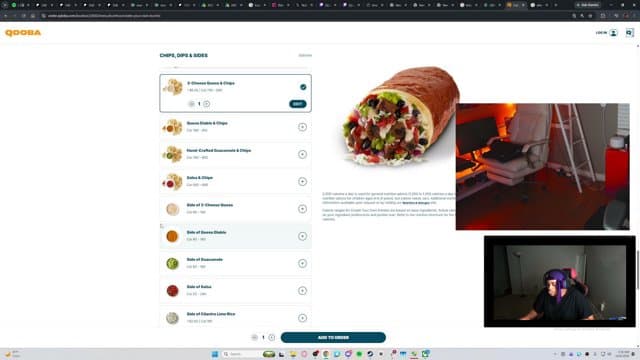Open the taskbar weather widget
The height and width of the screenshot is (360, 640).
[12, 354]
